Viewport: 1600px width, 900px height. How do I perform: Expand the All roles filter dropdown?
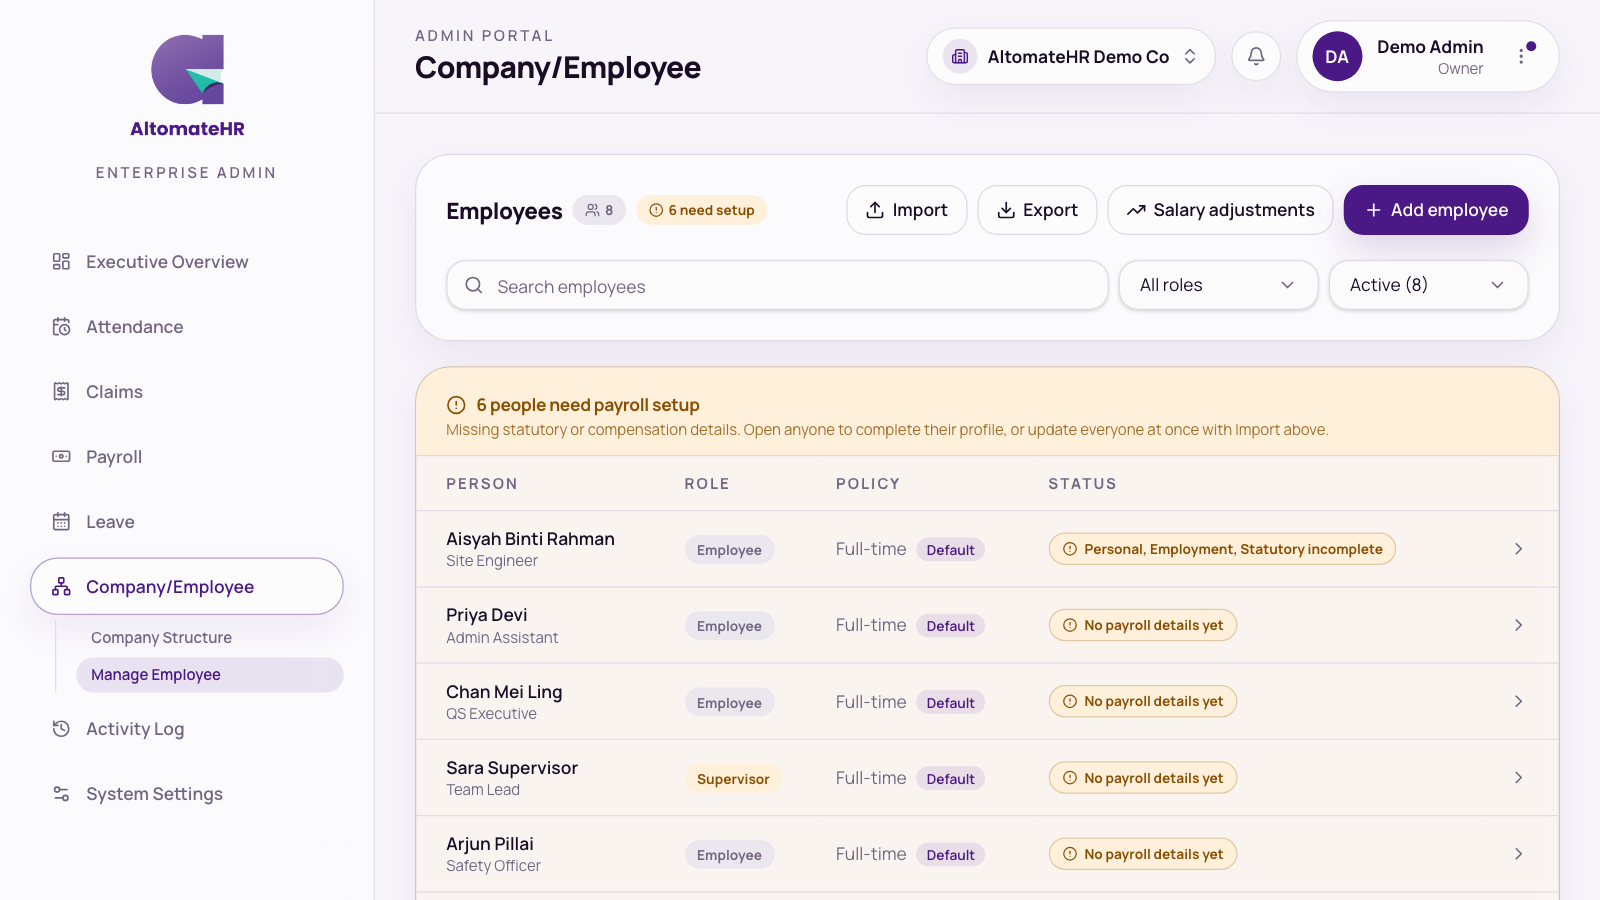(x=1218, y=285)
